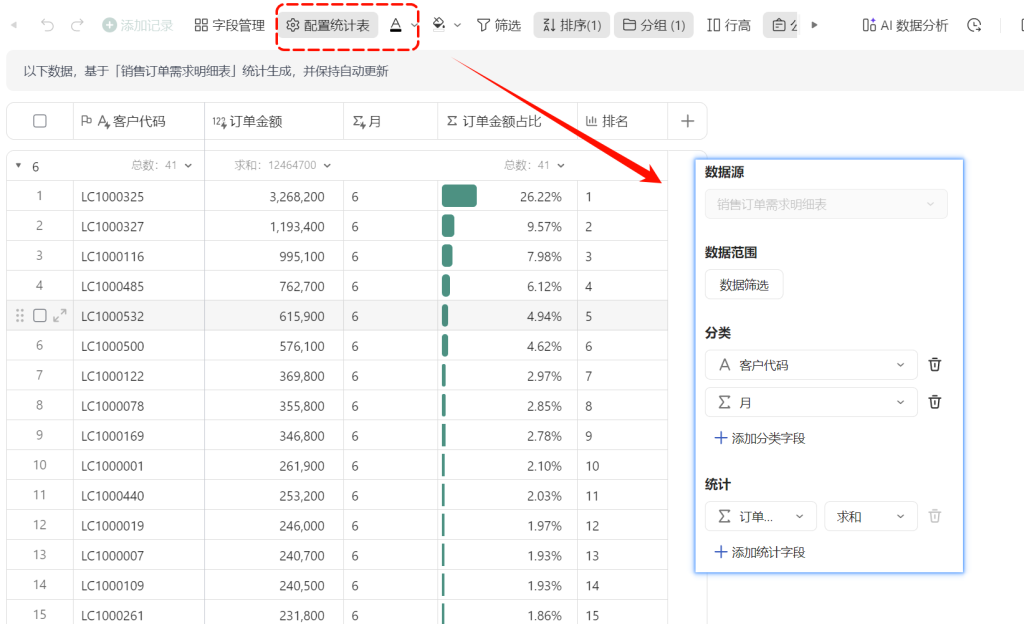
Task: Select cell LC1000122
Action: tap(138, 376)
